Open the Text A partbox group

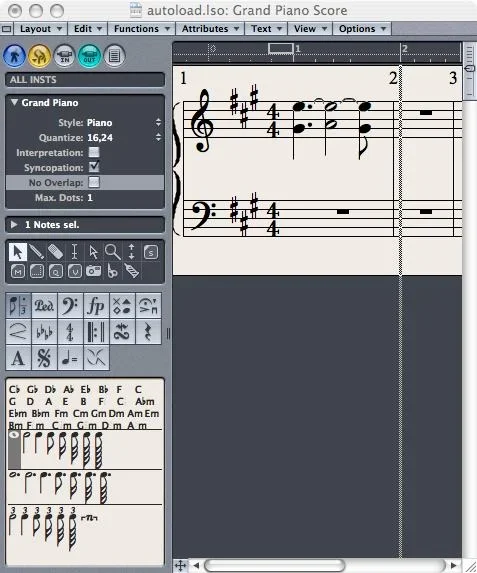18,358
